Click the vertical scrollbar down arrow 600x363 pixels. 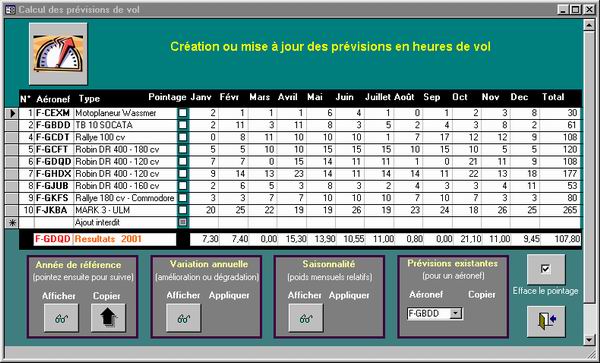pyautogui.click(x=589, y=339)
